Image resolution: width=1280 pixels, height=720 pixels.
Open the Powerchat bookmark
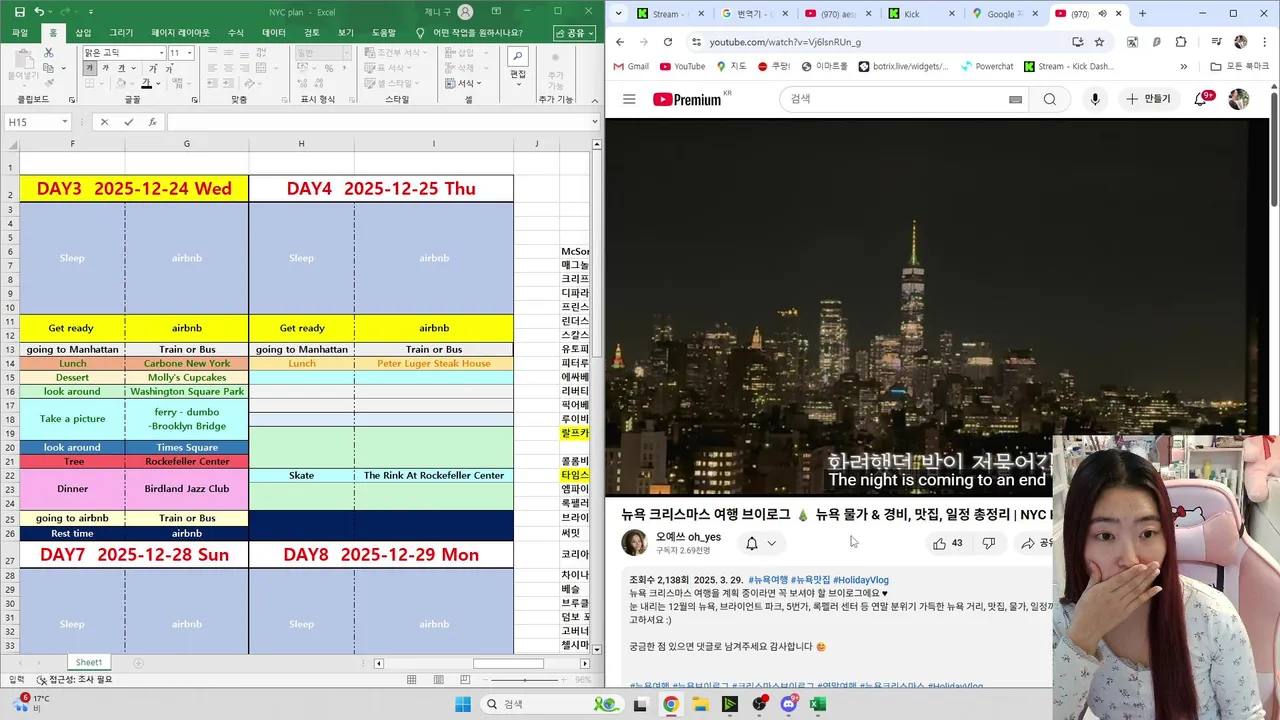coord(986,67)
